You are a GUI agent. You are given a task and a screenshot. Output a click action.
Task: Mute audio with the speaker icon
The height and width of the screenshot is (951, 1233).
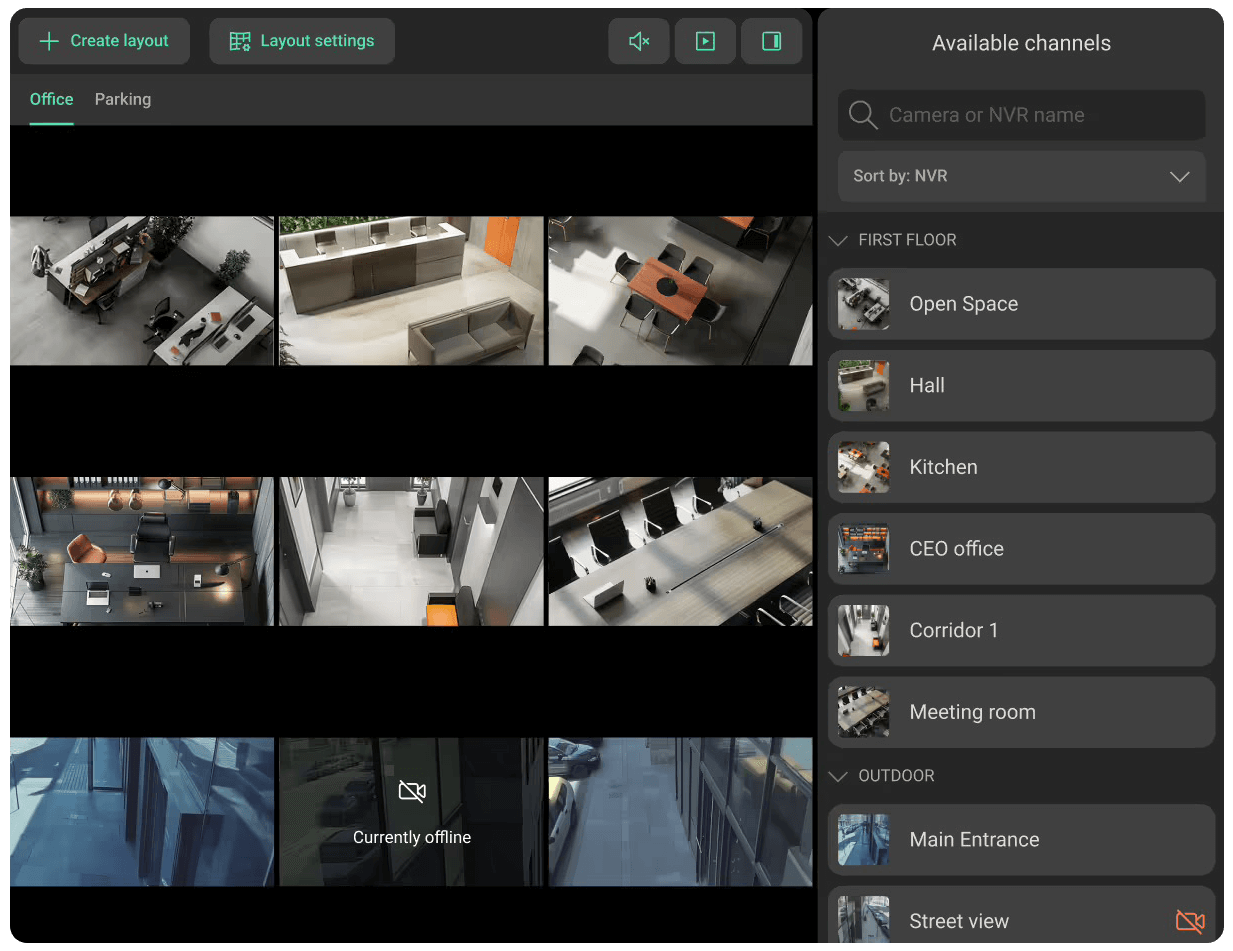(x=639, y=41)
